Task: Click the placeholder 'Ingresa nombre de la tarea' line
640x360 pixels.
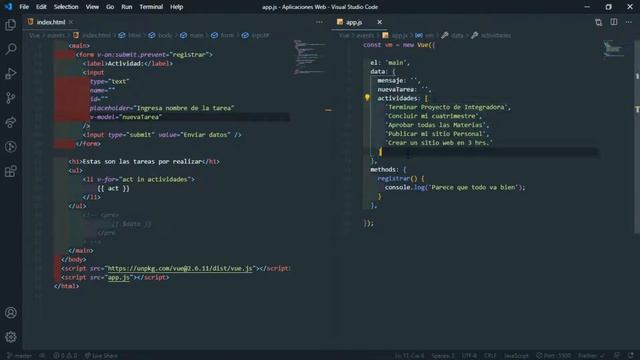Action: (x=162, y=108)
